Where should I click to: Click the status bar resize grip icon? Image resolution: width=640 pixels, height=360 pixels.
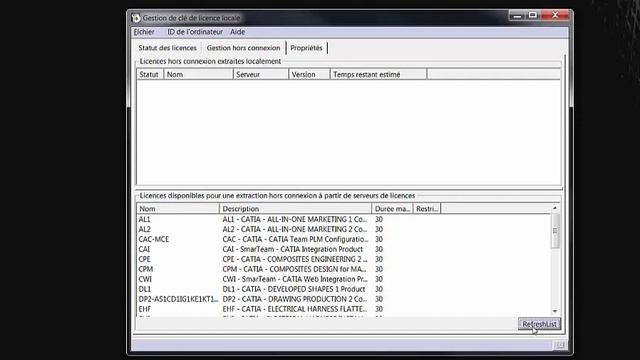560,345
